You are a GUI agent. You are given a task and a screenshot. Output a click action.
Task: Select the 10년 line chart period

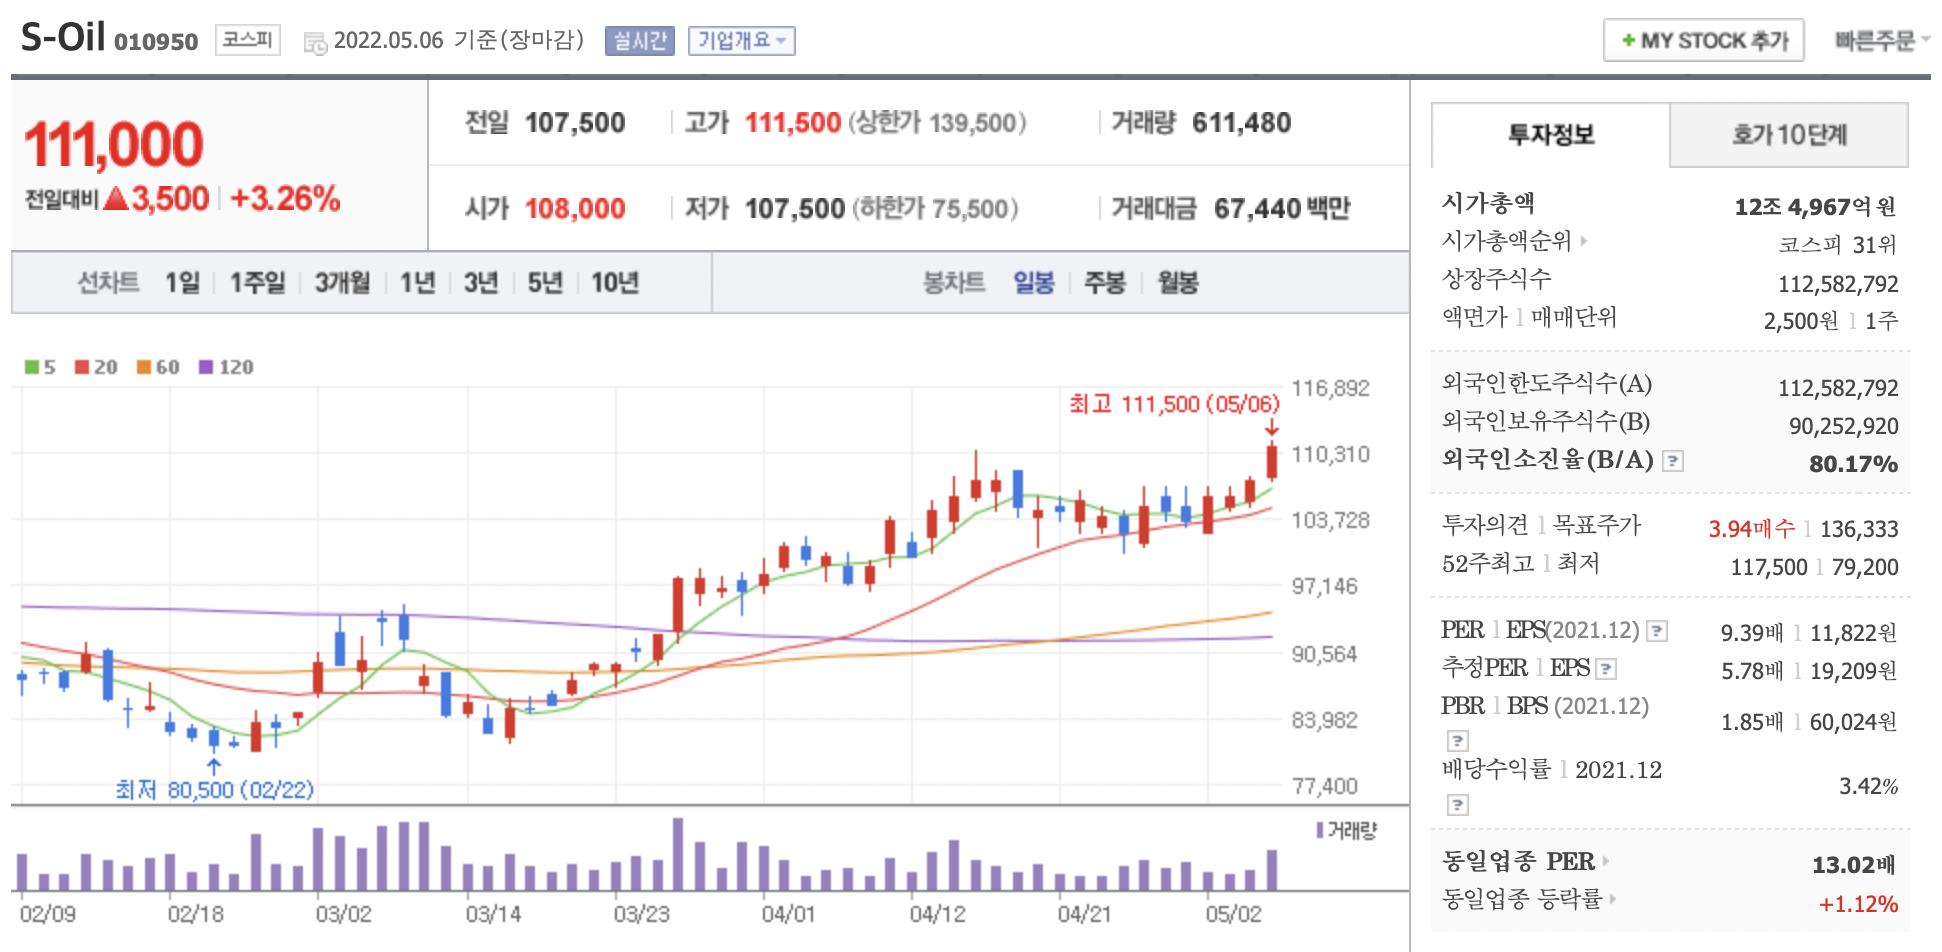click(615, 283)
